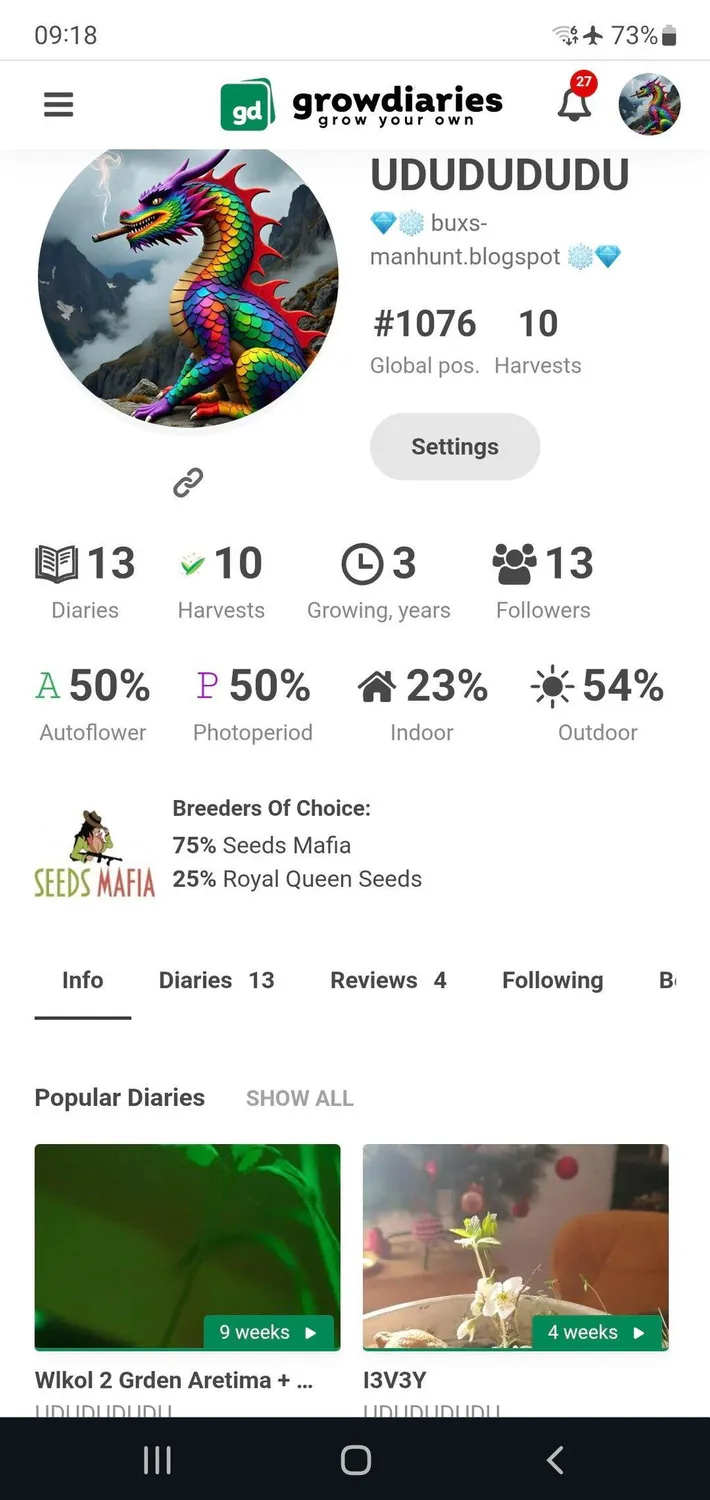Tap the growdiaries logo
Image resolution: width=710 pixels, height=1500 pixels.
[361, 104]
